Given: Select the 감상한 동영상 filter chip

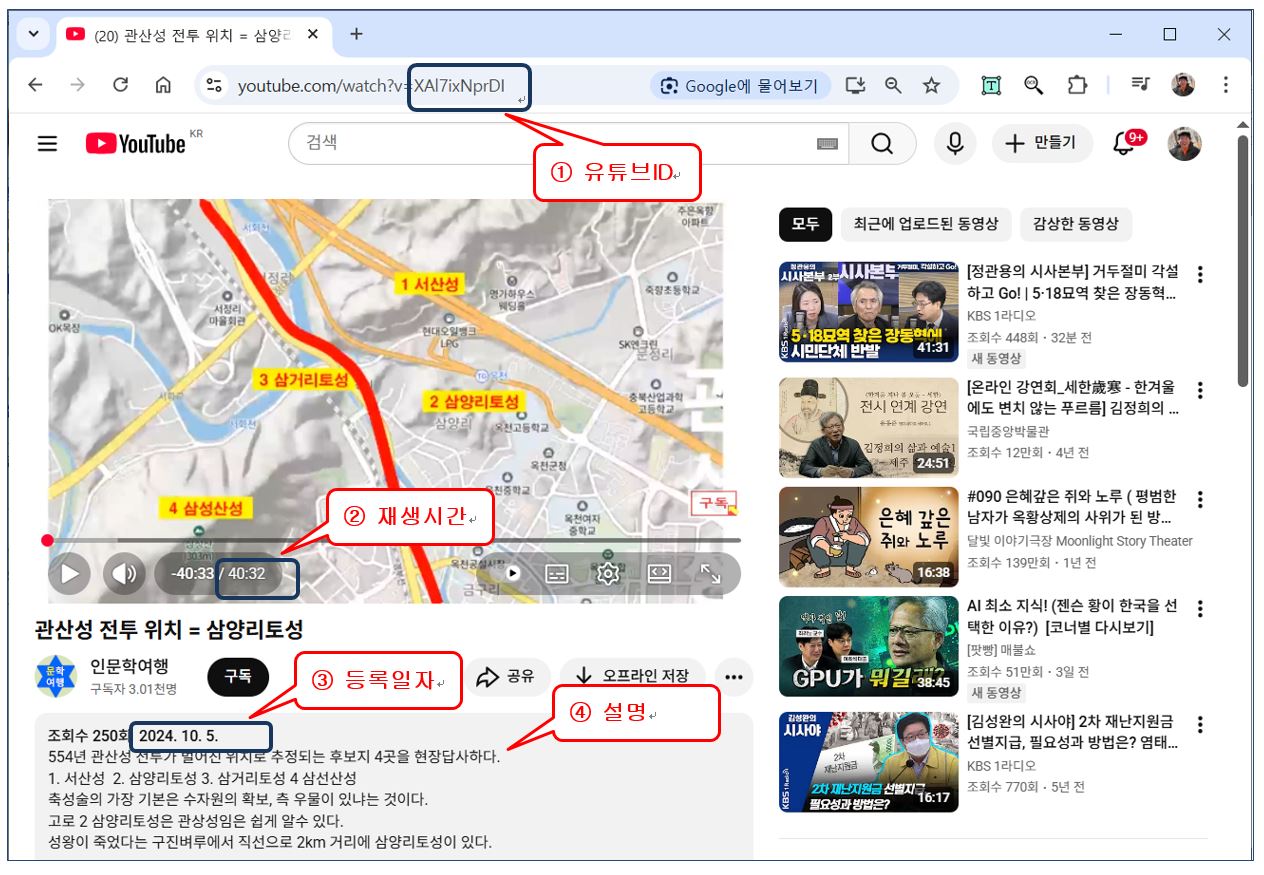Looking at the screenshot, I should 1075,224.
